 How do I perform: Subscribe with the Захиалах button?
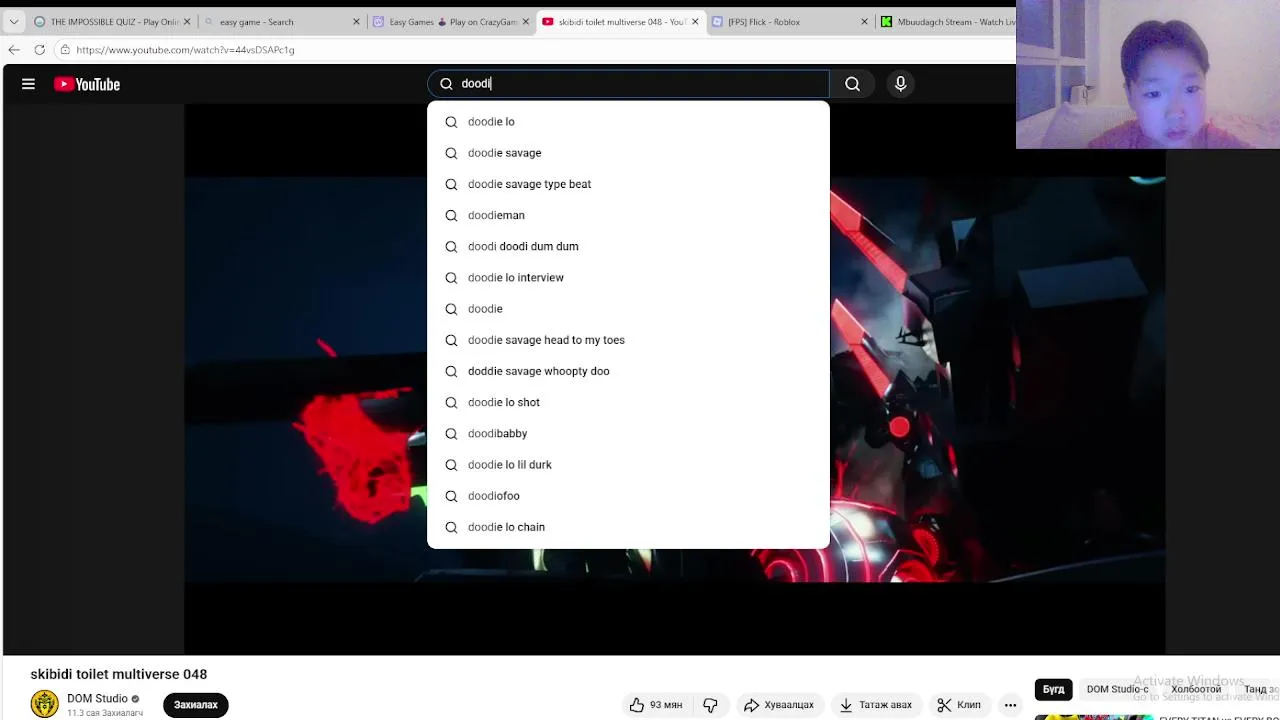pyautogui.click(x=196, y=705)
